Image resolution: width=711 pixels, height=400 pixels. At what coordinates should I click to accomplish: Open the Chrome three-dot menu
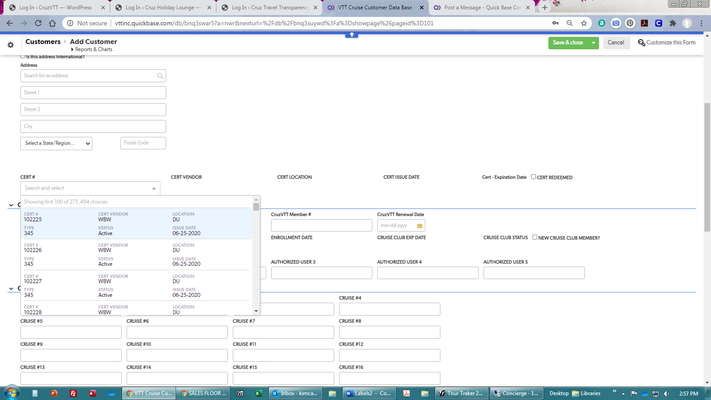coord(701,23)
